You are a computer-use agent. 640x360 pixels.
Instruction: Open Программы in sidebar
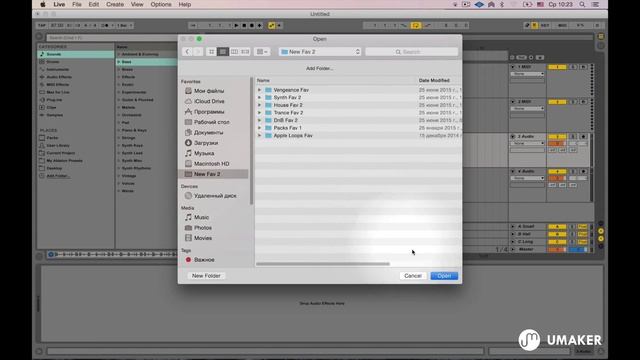point(209,112)
